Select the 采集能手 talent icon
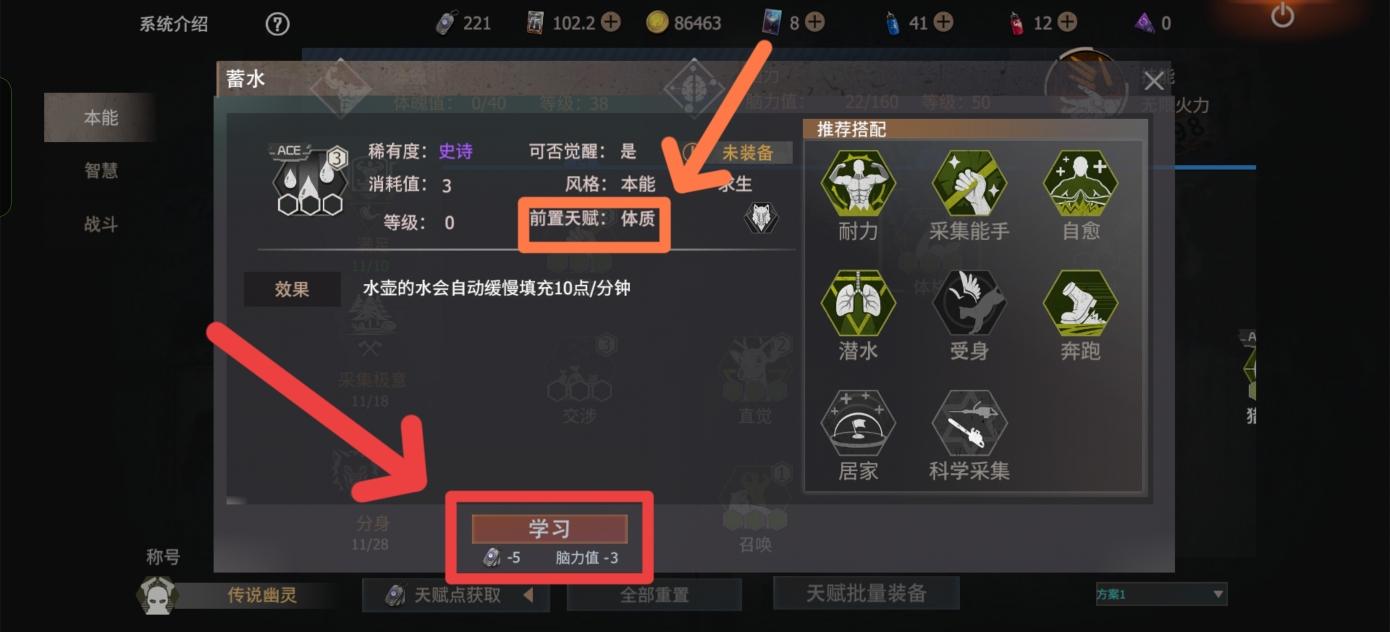 pyautogui.click(x=969, y=183)
